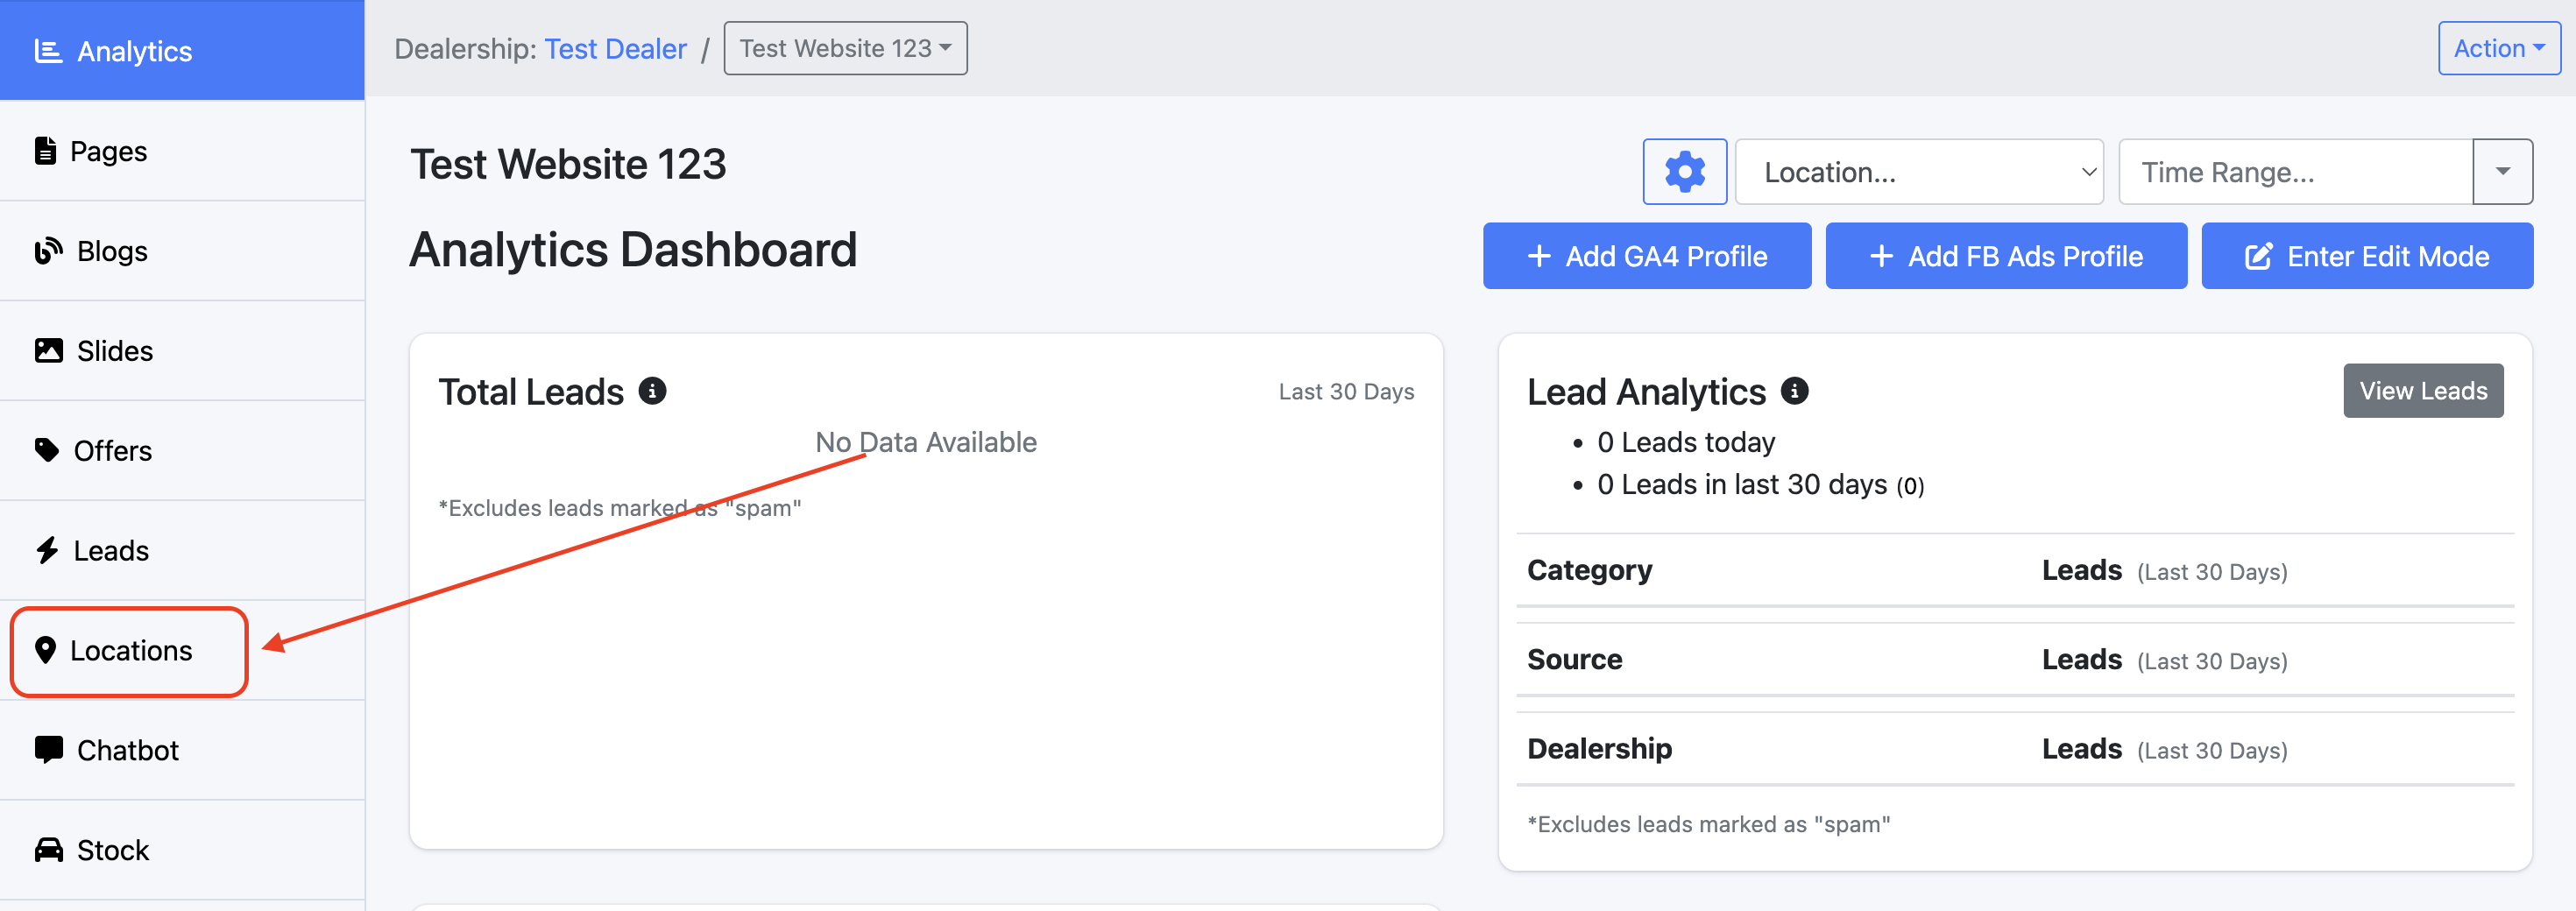Open the Location select box
The width and height of the screenshot is (2576, 911).
[1919, 172]
